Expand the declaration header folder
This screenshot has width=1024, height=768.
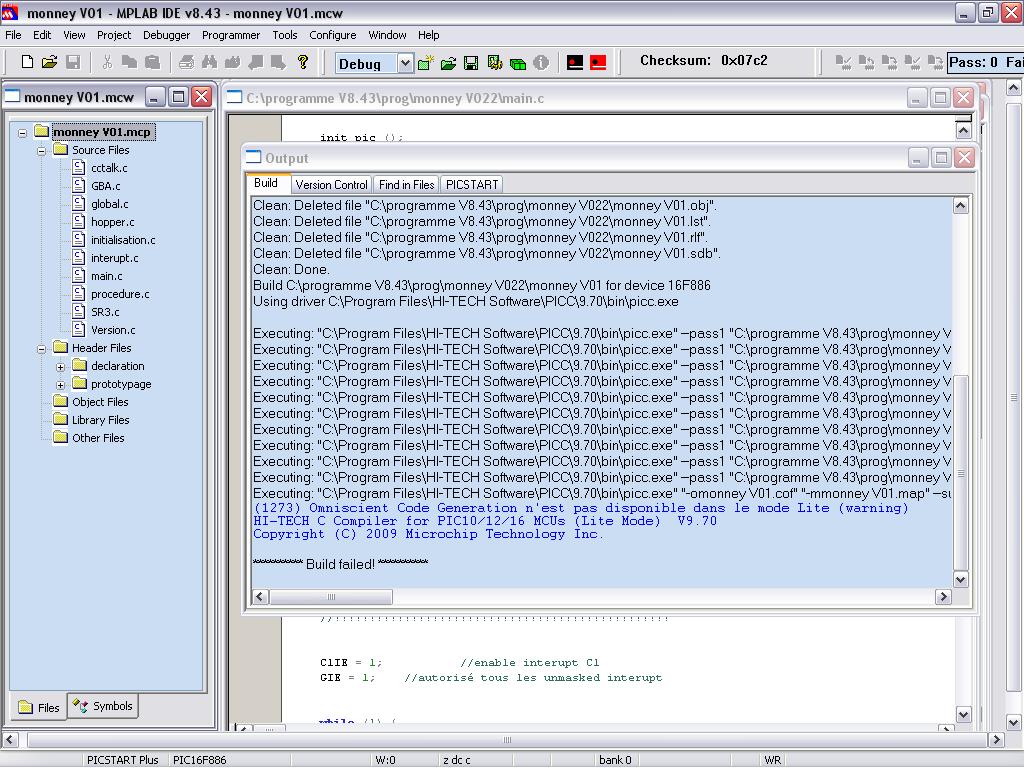(x=60, y=366)
